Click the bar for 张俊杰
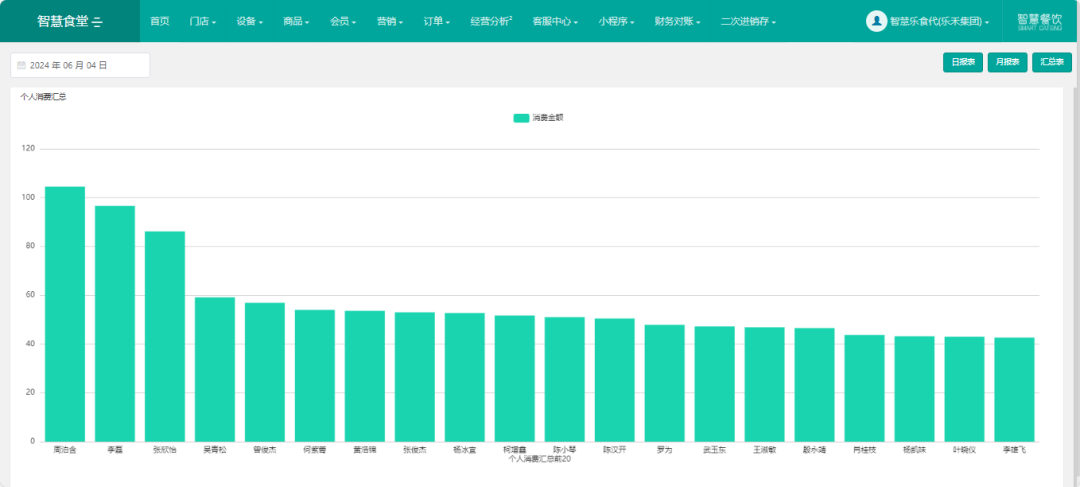This screenshot has width=1080, height=487. coord(415,377)
